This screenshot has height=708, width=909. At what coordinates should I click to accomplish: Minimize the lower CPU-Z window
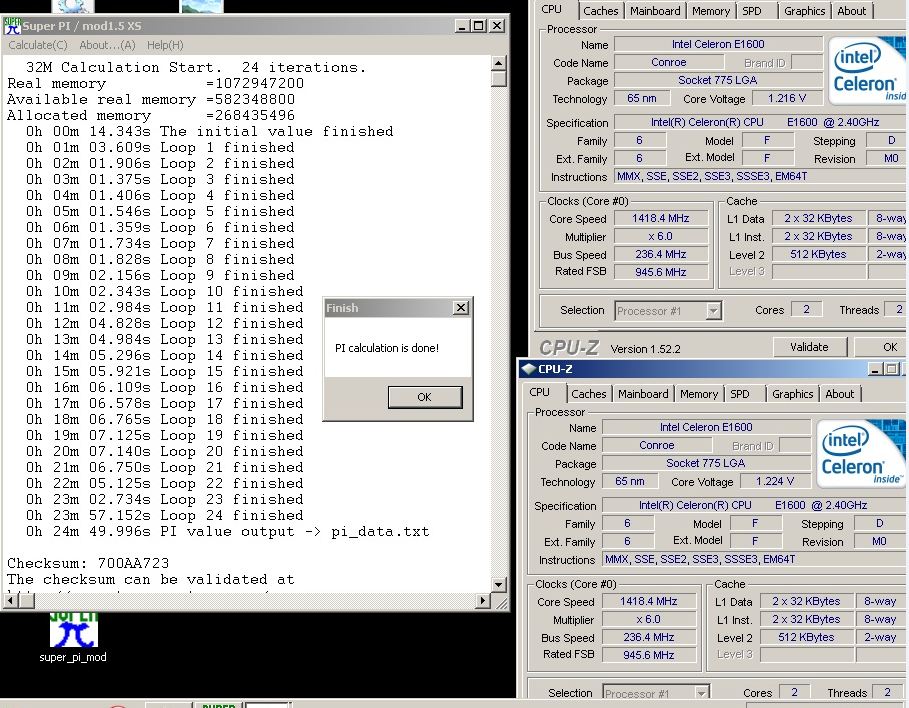pyautogui.click(x=875, y=369)
